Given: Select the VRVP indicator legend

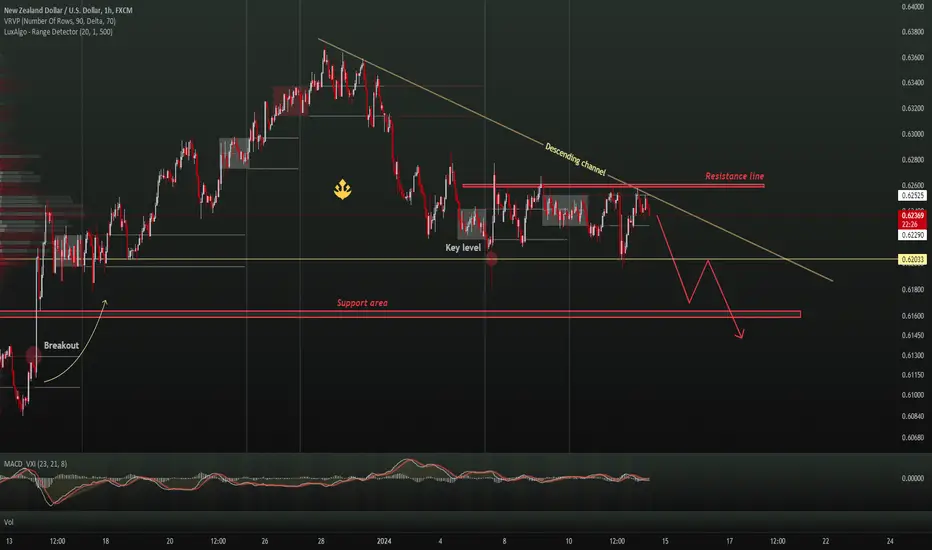Looking at the screenshot, I should [59, 21].
